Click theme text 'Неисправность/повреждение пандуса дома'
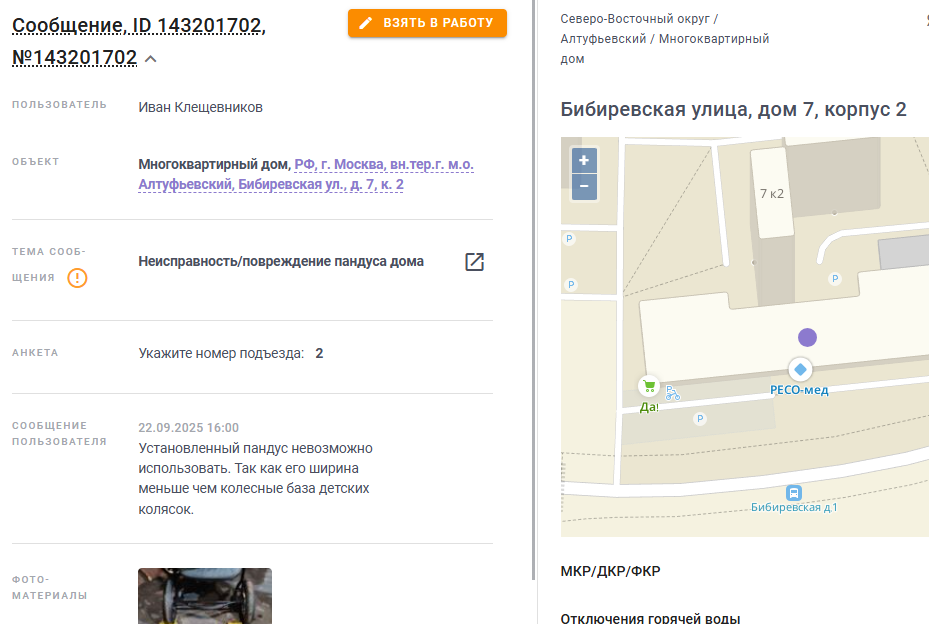Screen dimensions: 929x624 click(x=281, y=261)
